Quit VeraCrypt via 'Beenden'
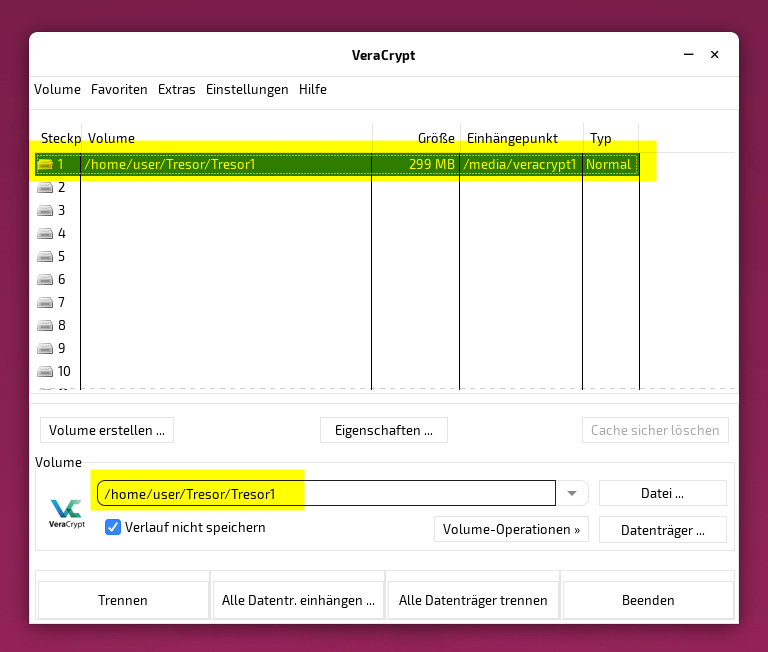This screenshot has width=768, height=652. click(x=648, y=600)
